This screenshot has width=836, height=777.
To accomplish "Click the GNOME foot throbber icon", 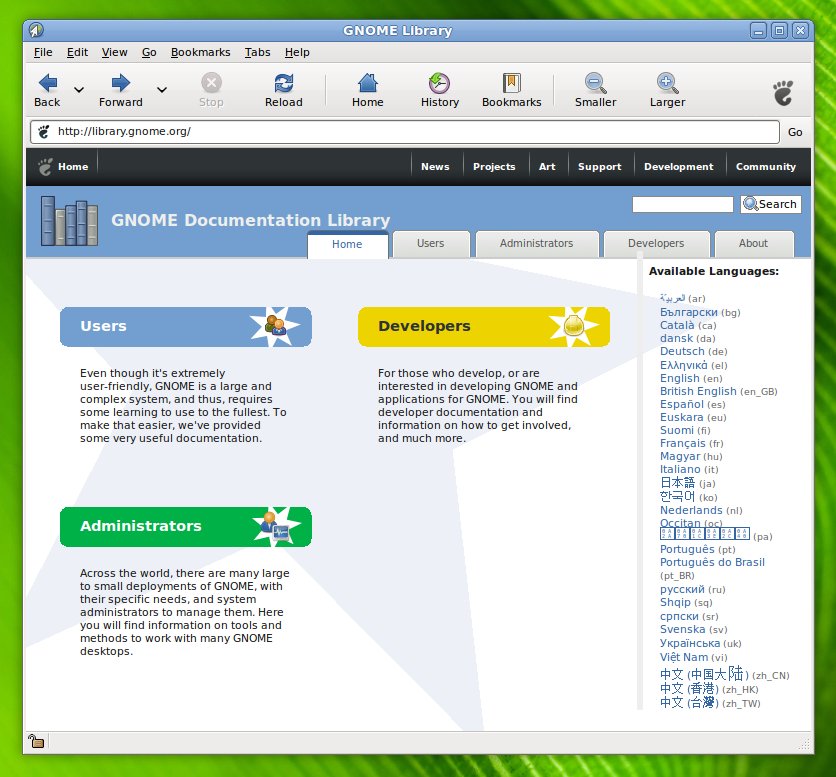I will (x=783, y=93).
